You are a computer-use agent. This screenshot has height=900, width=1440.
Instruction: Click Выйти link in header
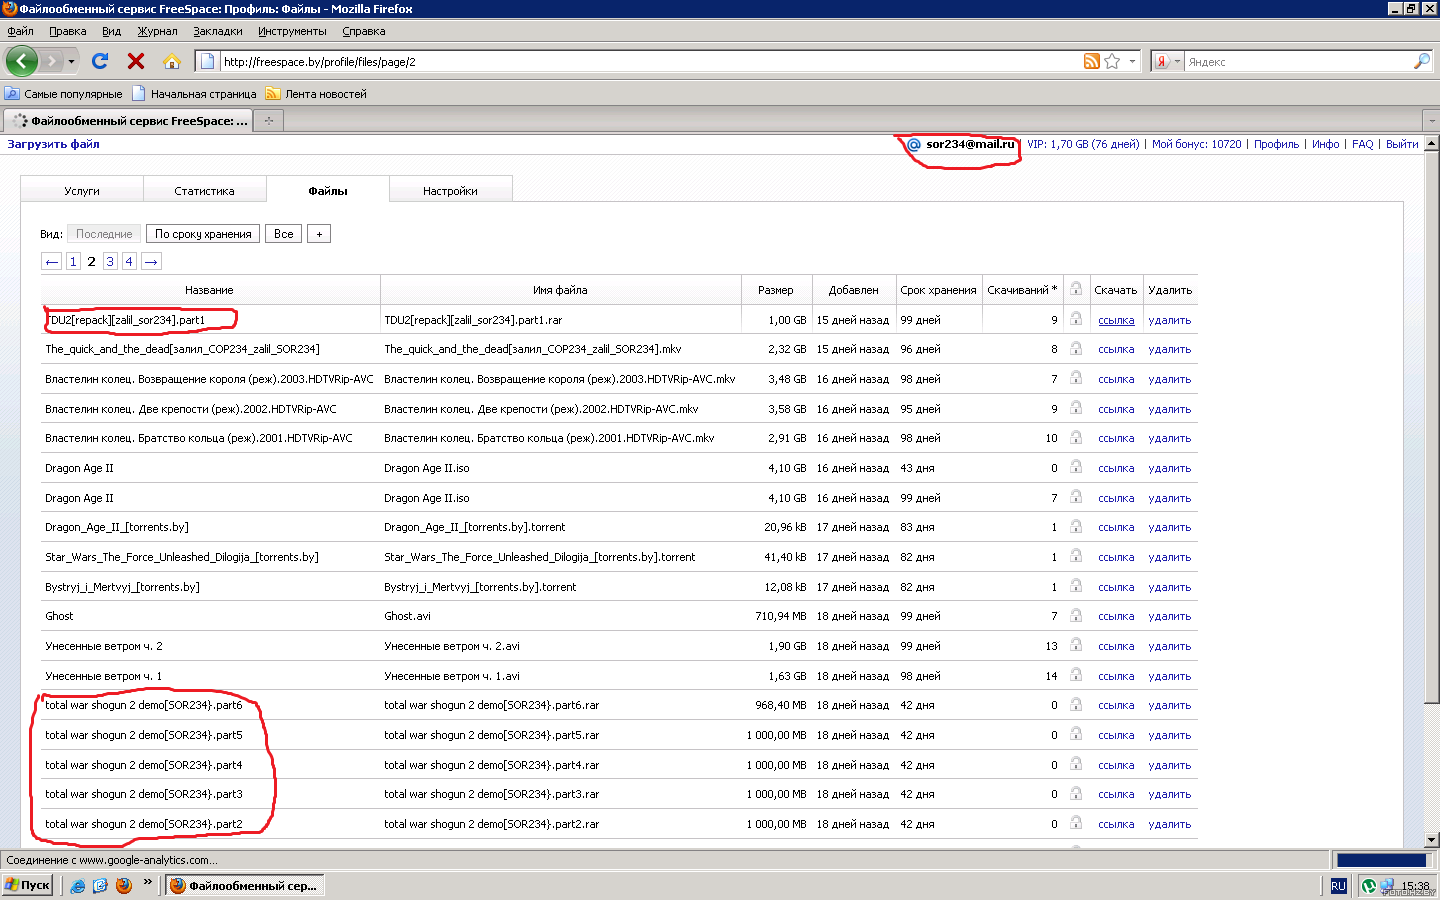pyautogui.click(x=1402, y=144)
